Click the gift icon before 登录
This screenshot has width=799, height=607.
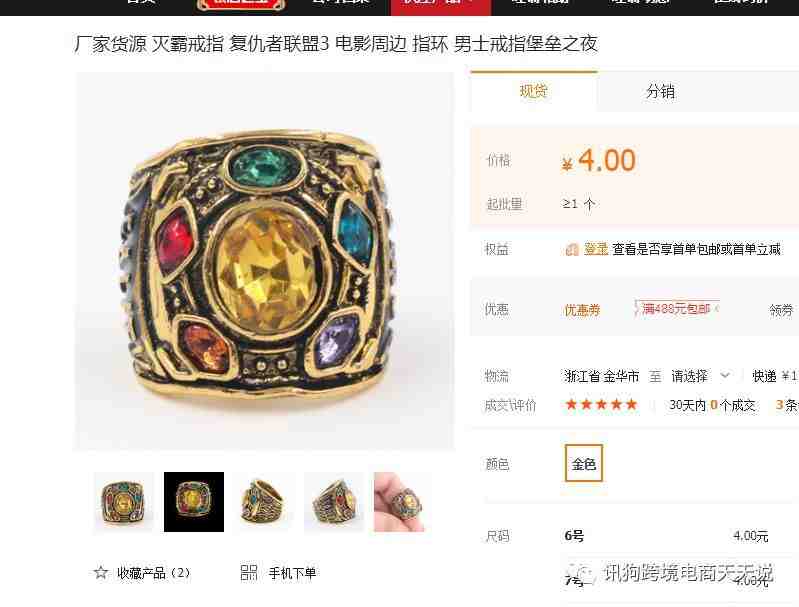pos(572,249)
